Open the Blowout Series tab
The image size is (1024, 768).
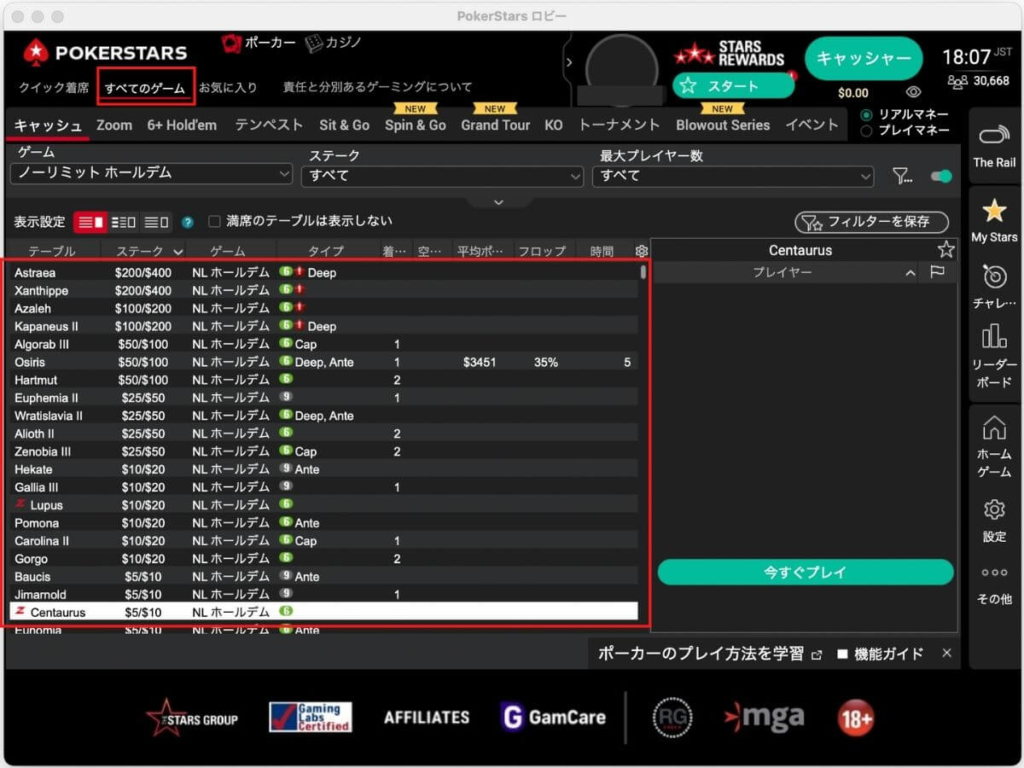pyautogui.click(x=722, y=125)
